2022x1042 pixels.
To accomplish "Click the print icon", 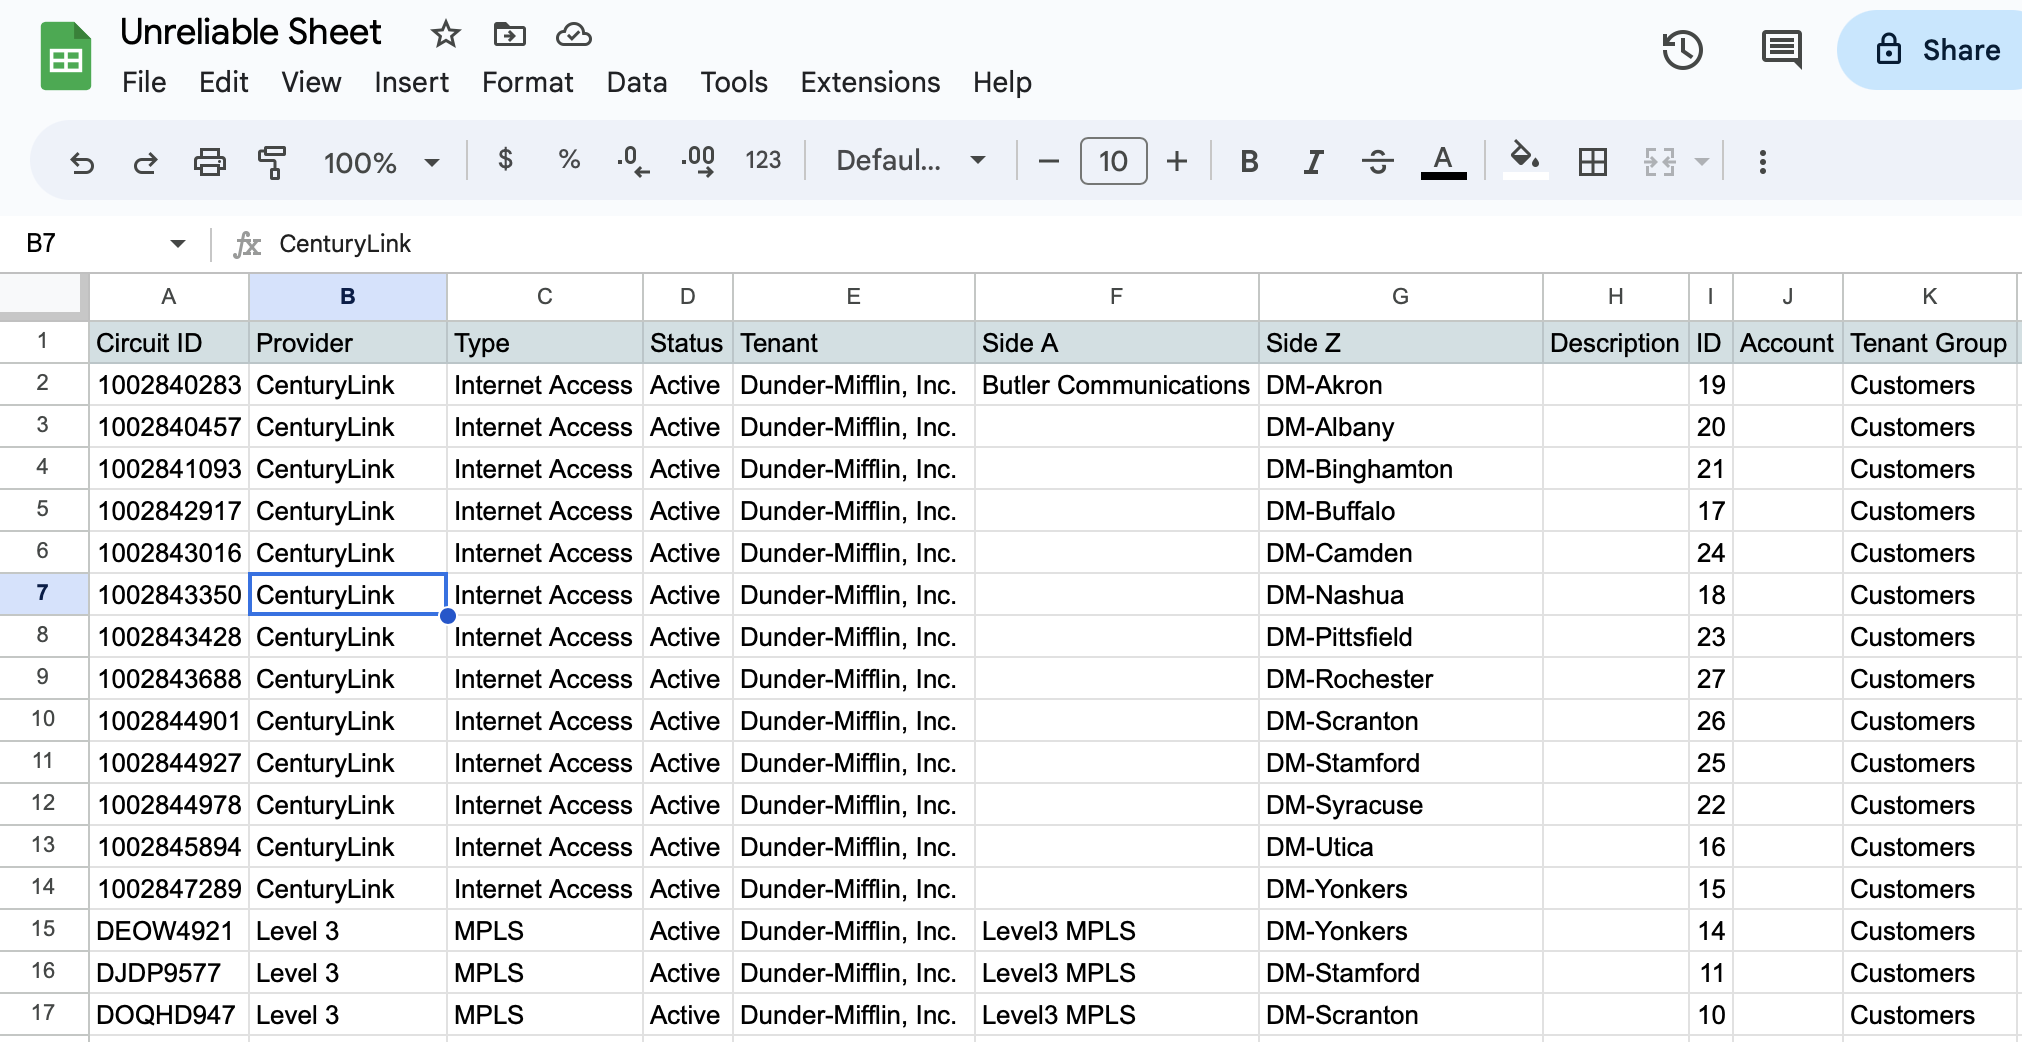I will click(209, 162).
